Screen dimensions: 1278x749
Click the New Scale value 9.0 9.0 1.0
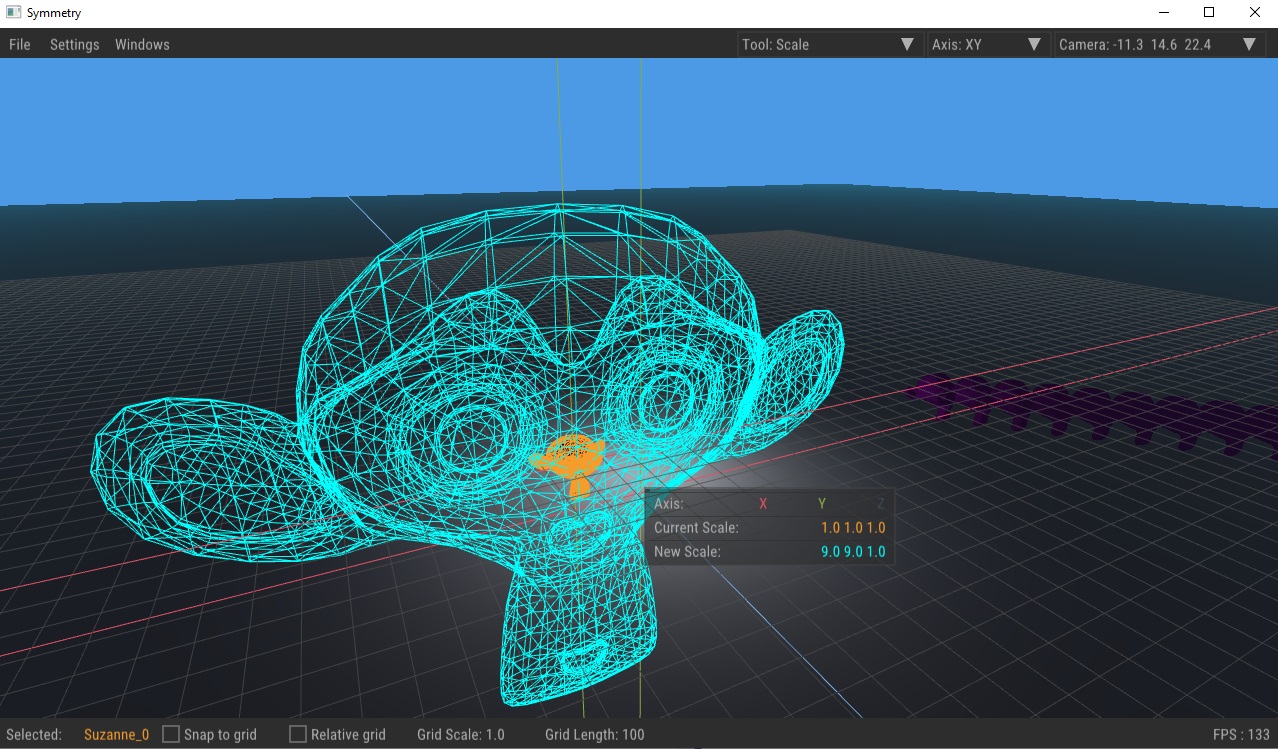coord(853,551)
